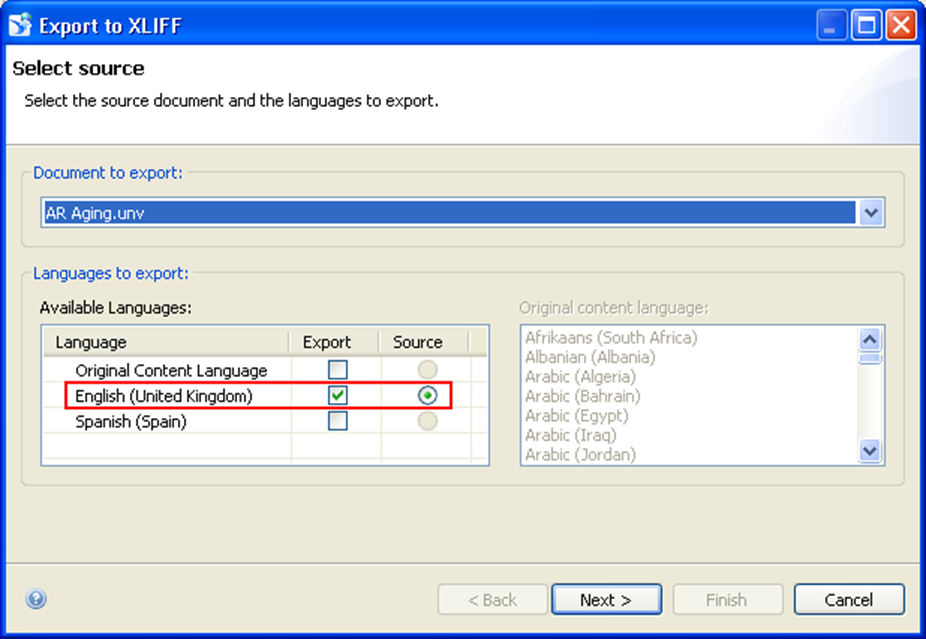Click the Source column header
This screenshot has height=639, width=926.
[417, 342]
